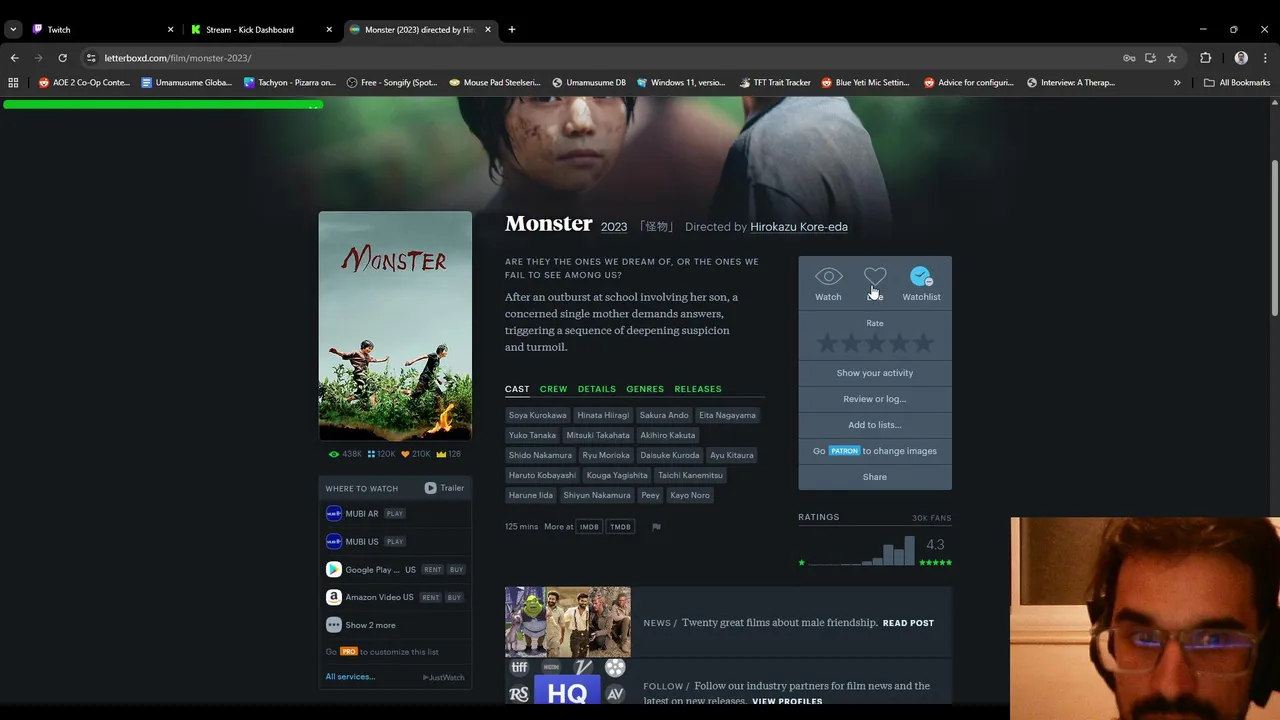Image resolution: width=1280 pixels, height=720 pixels.
Task: Set a rating on the Rate stars
Action: pos(875,343)
